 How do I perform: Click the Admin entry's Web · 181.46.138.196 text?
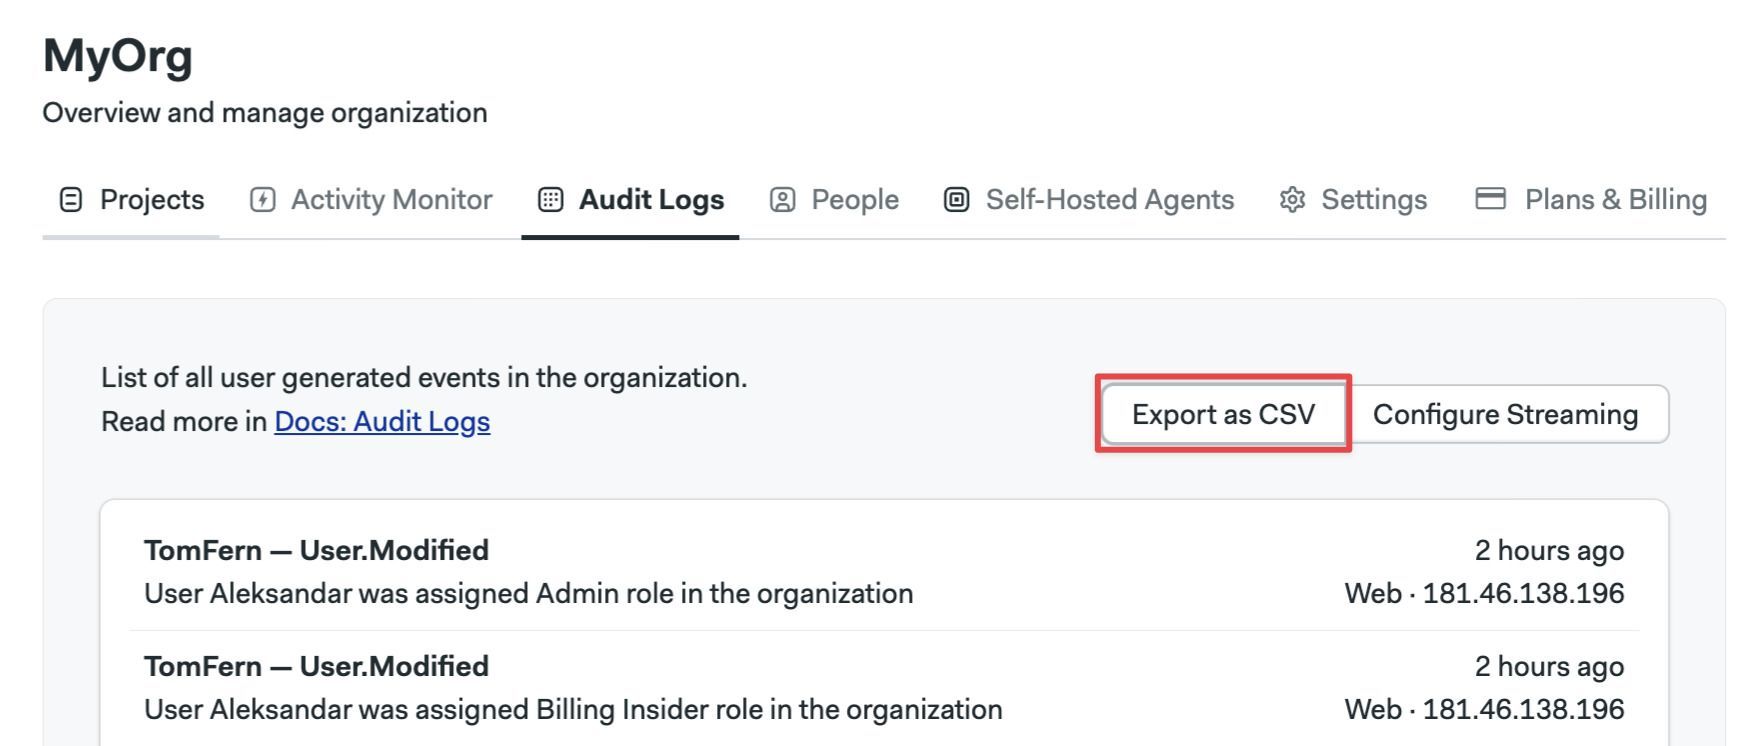coord(1484,594)
